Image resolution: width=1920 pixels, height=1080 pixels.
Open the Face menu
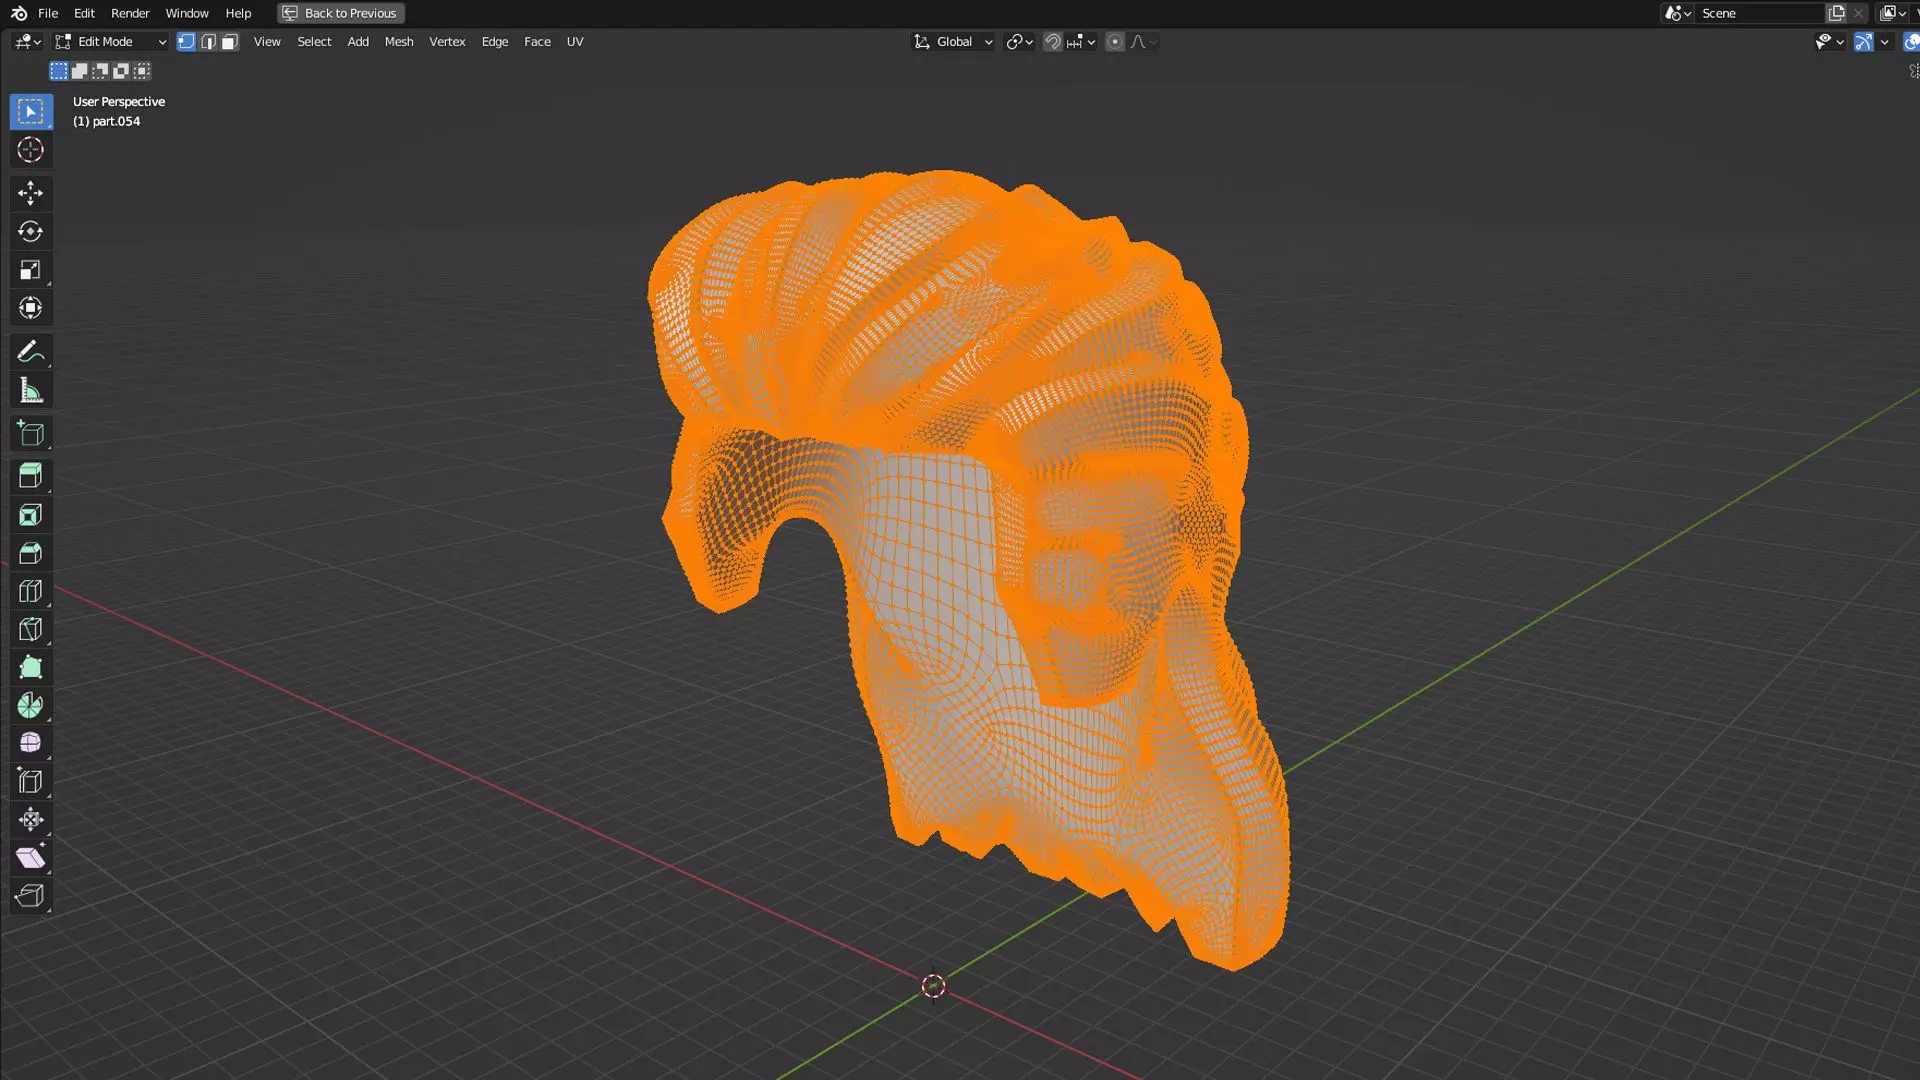(537, 42)
